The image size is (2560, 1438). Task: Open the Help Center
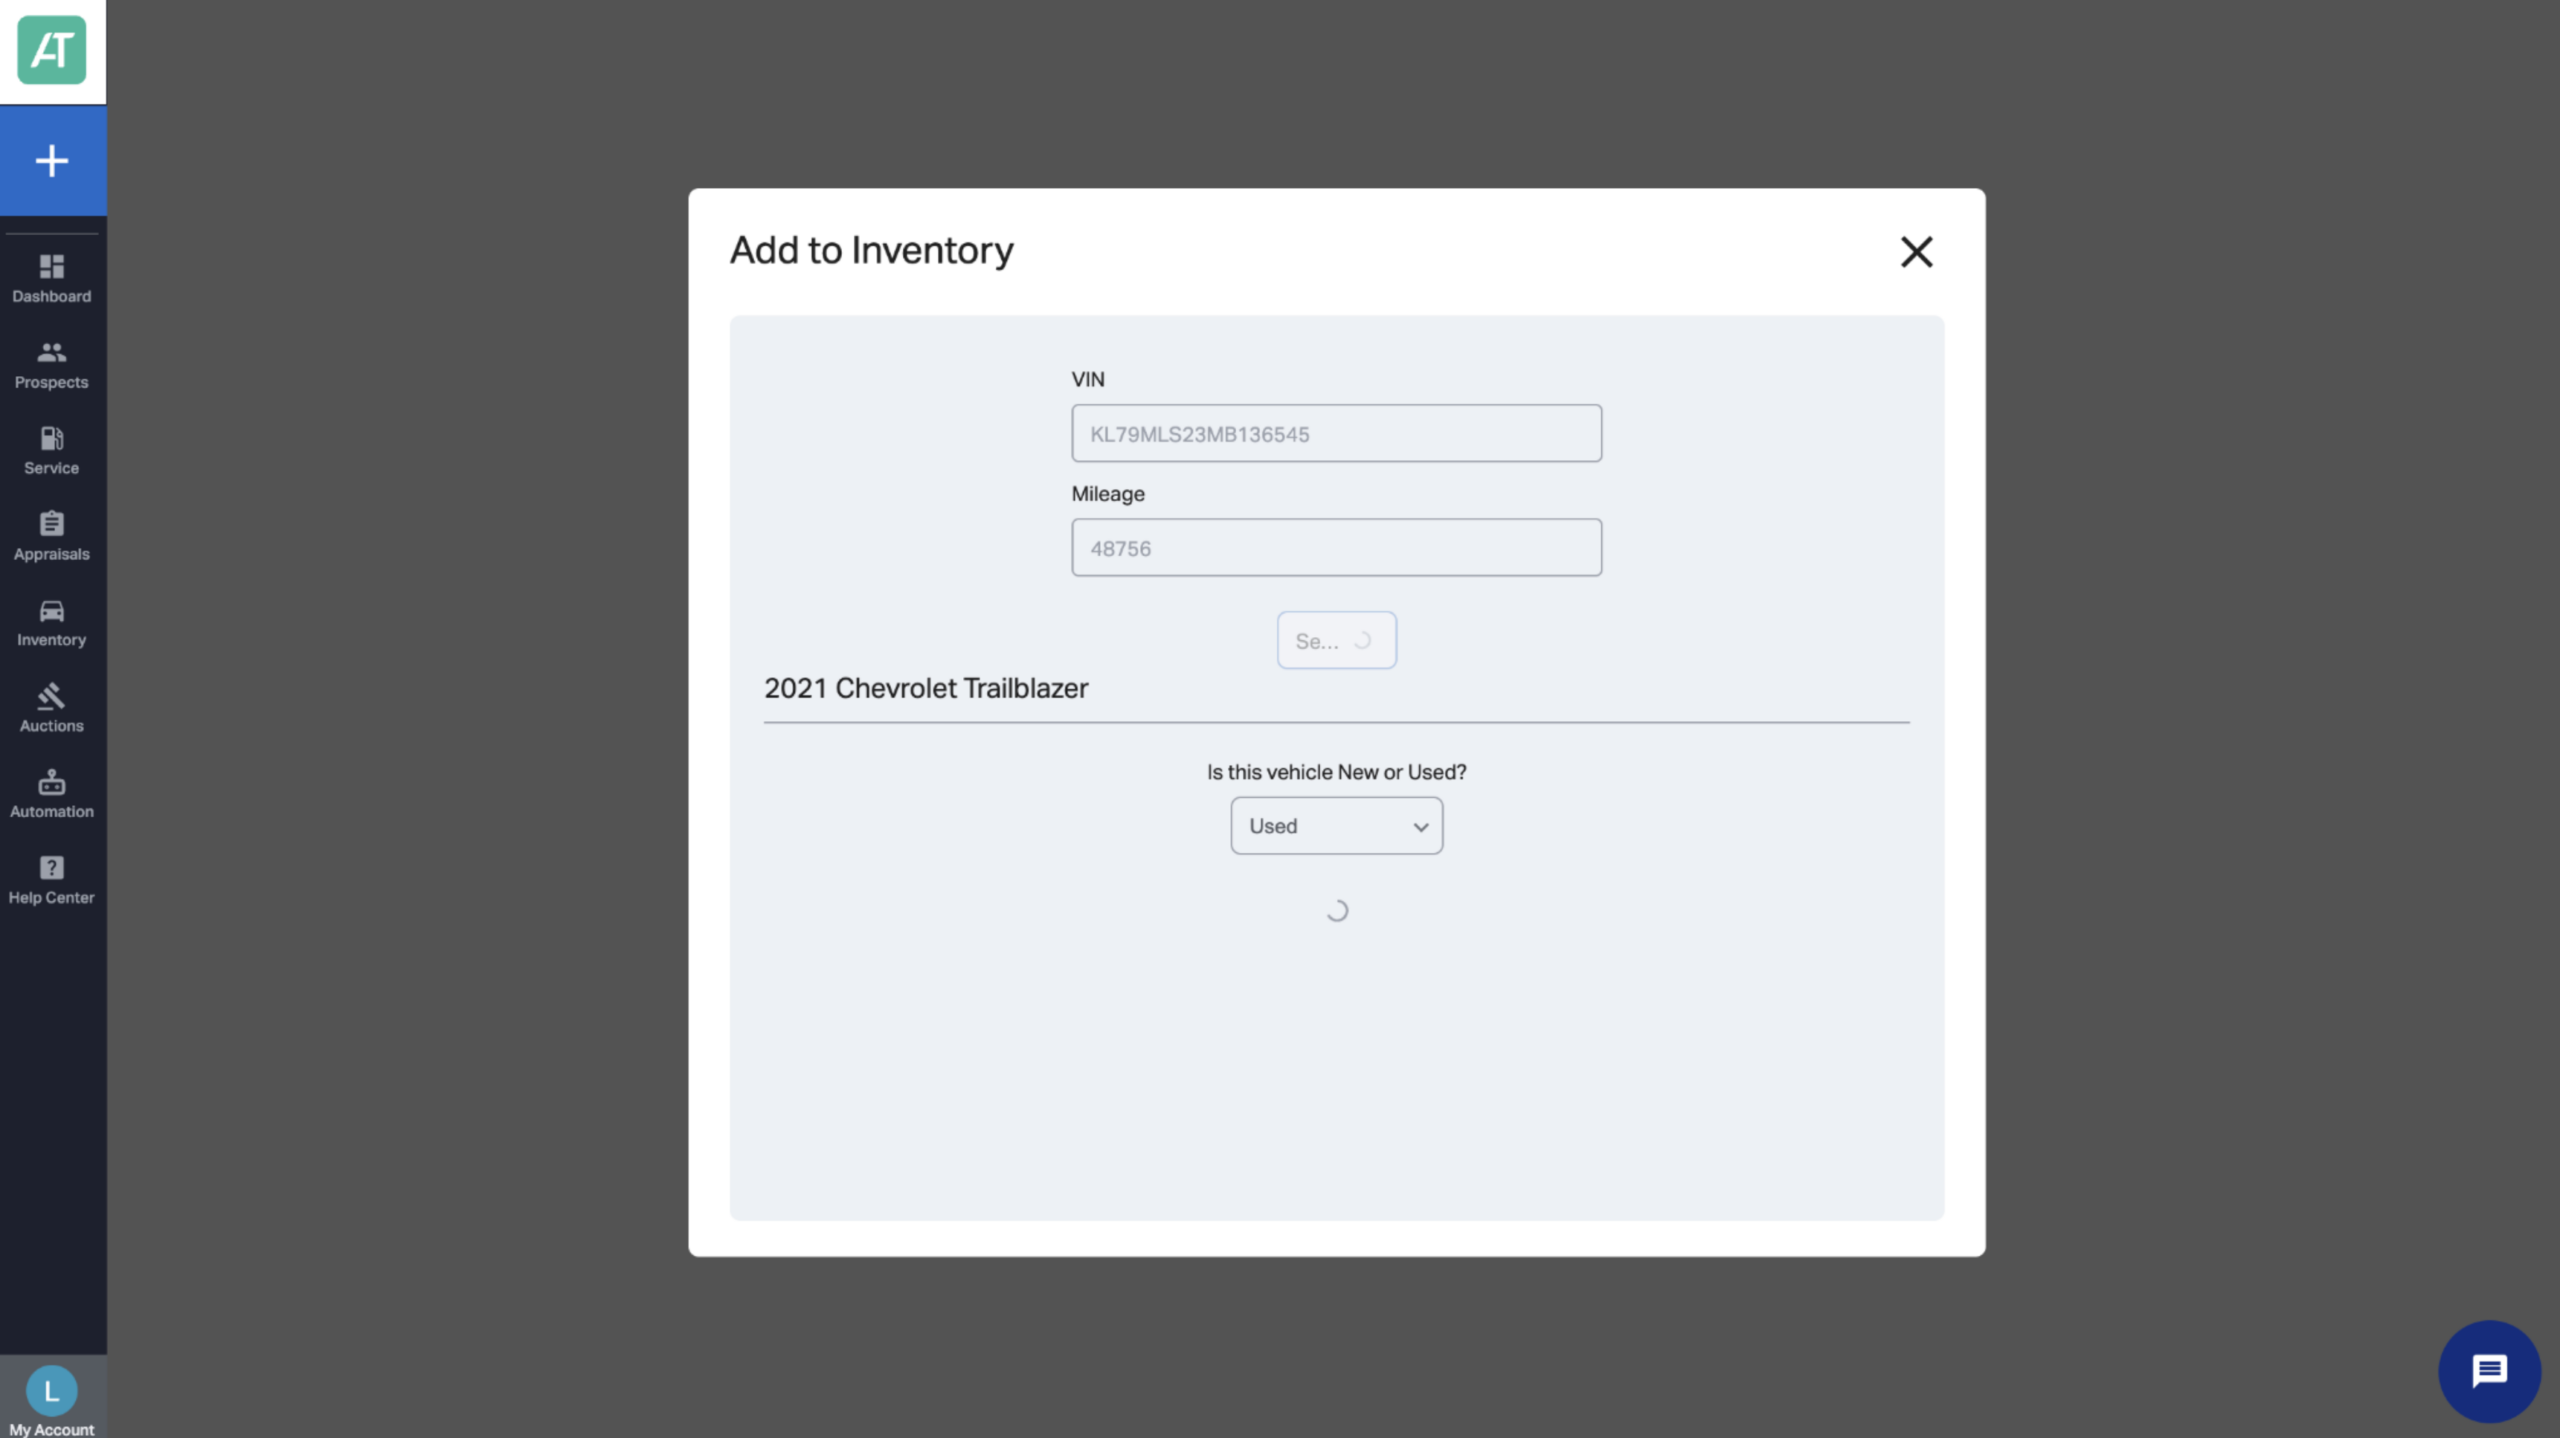[x=52, y=881]
